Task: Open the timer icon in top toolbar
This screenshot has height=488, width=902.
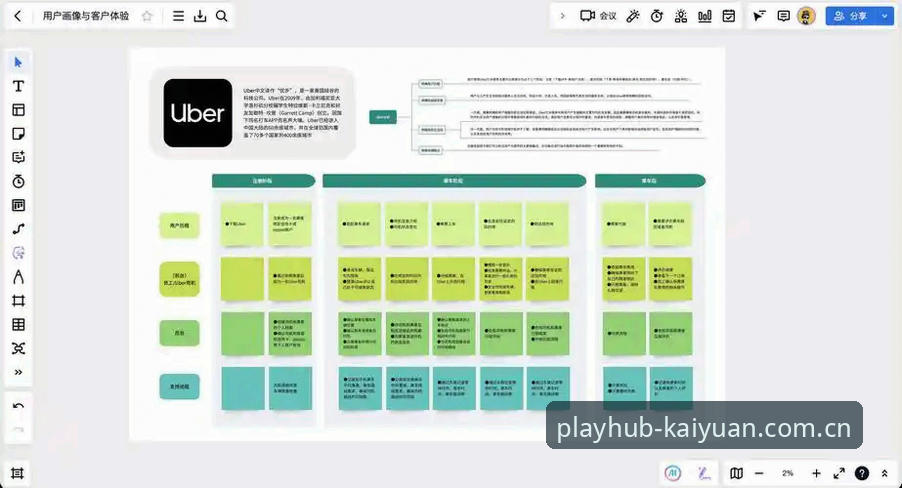Action: pyautogui.click(x=656, y=16)
